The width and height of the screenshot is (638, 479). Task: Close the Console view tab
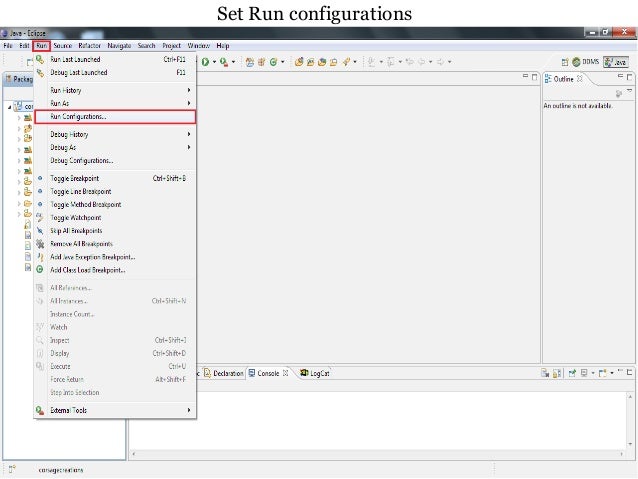click(286, 373)
